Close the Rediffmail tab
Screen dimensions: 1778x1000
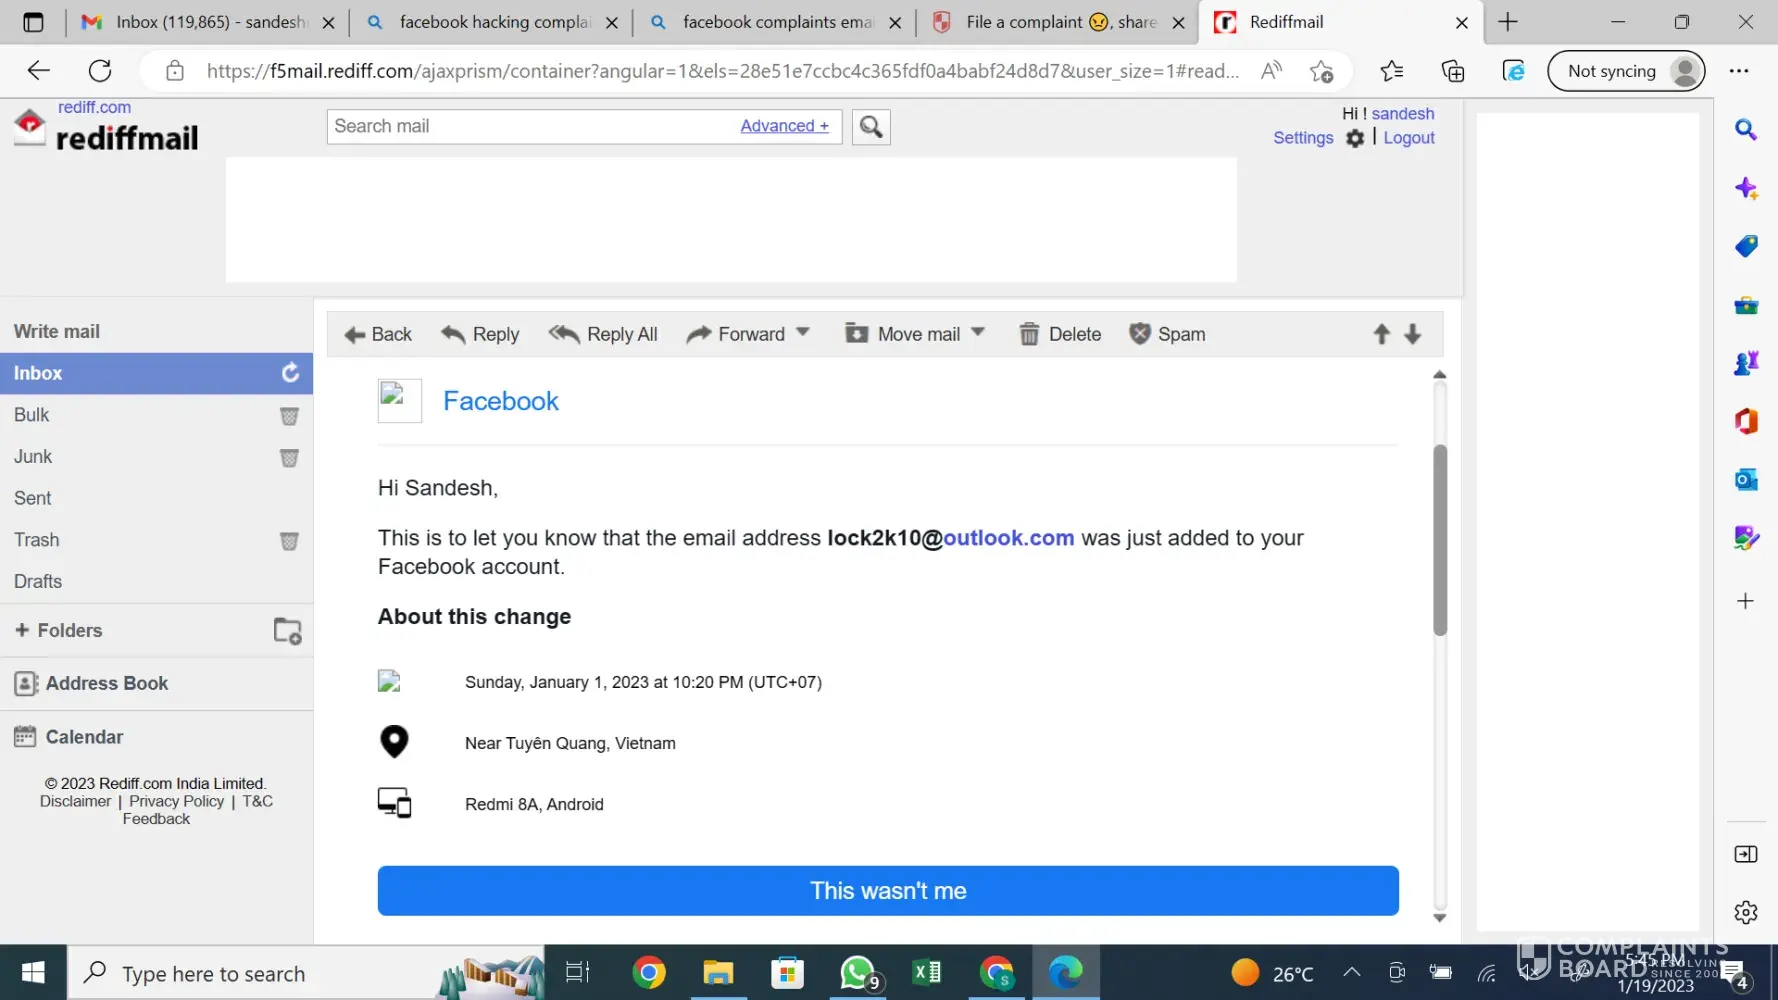1462,22
